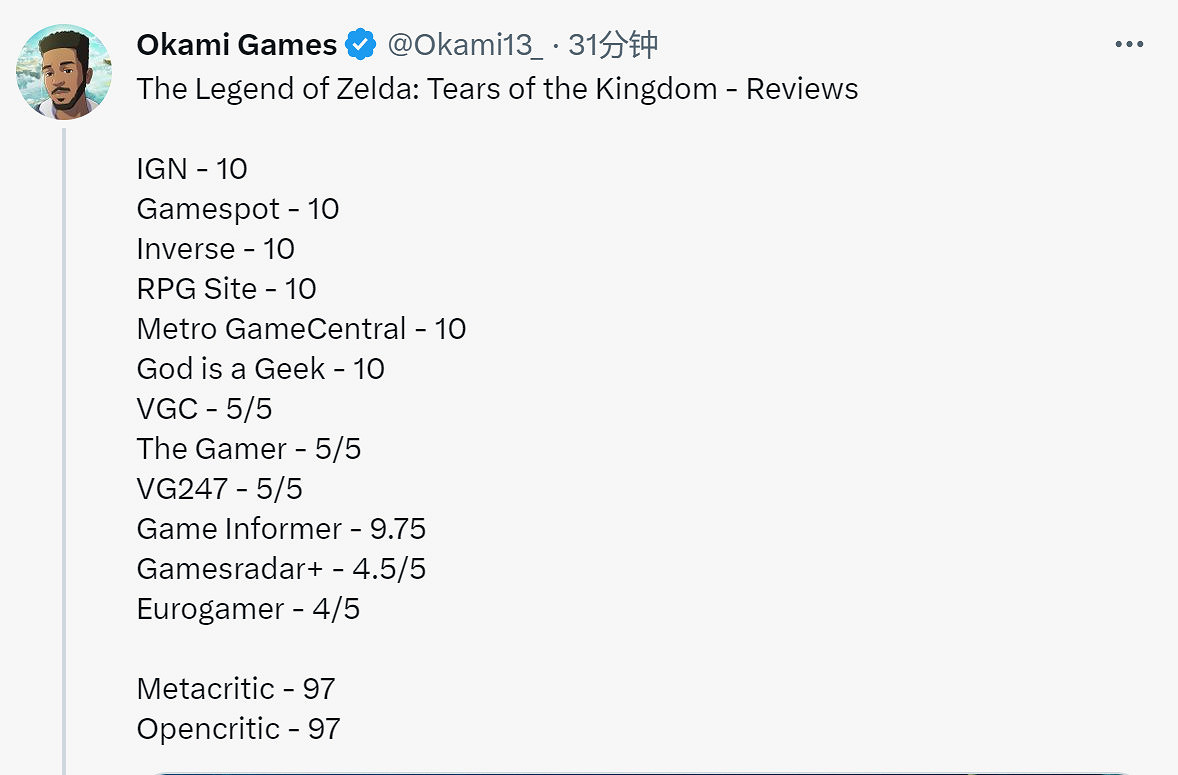Click the RPG Site - 10 line
The height and width of the screenshot is (775, 1178).
(227, 289)
